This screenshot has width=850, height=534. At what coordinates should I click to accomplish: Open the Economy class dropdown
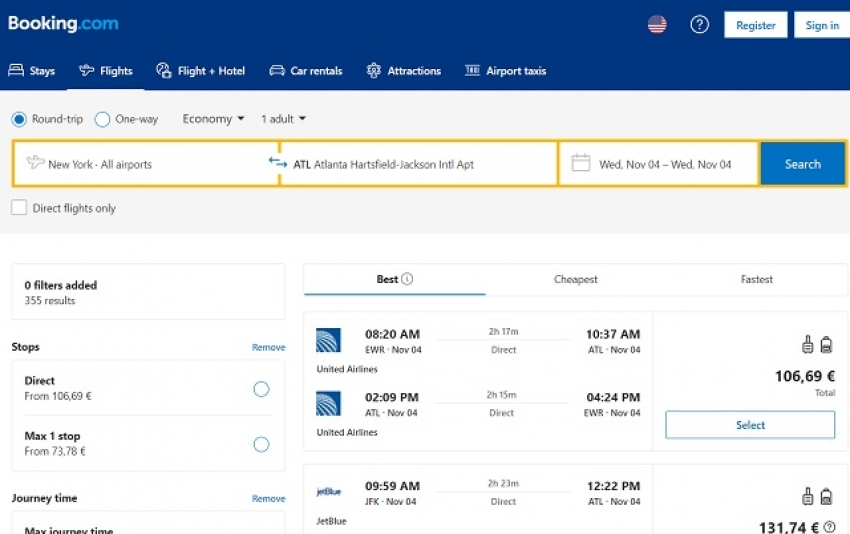click(x=214, y=119)
